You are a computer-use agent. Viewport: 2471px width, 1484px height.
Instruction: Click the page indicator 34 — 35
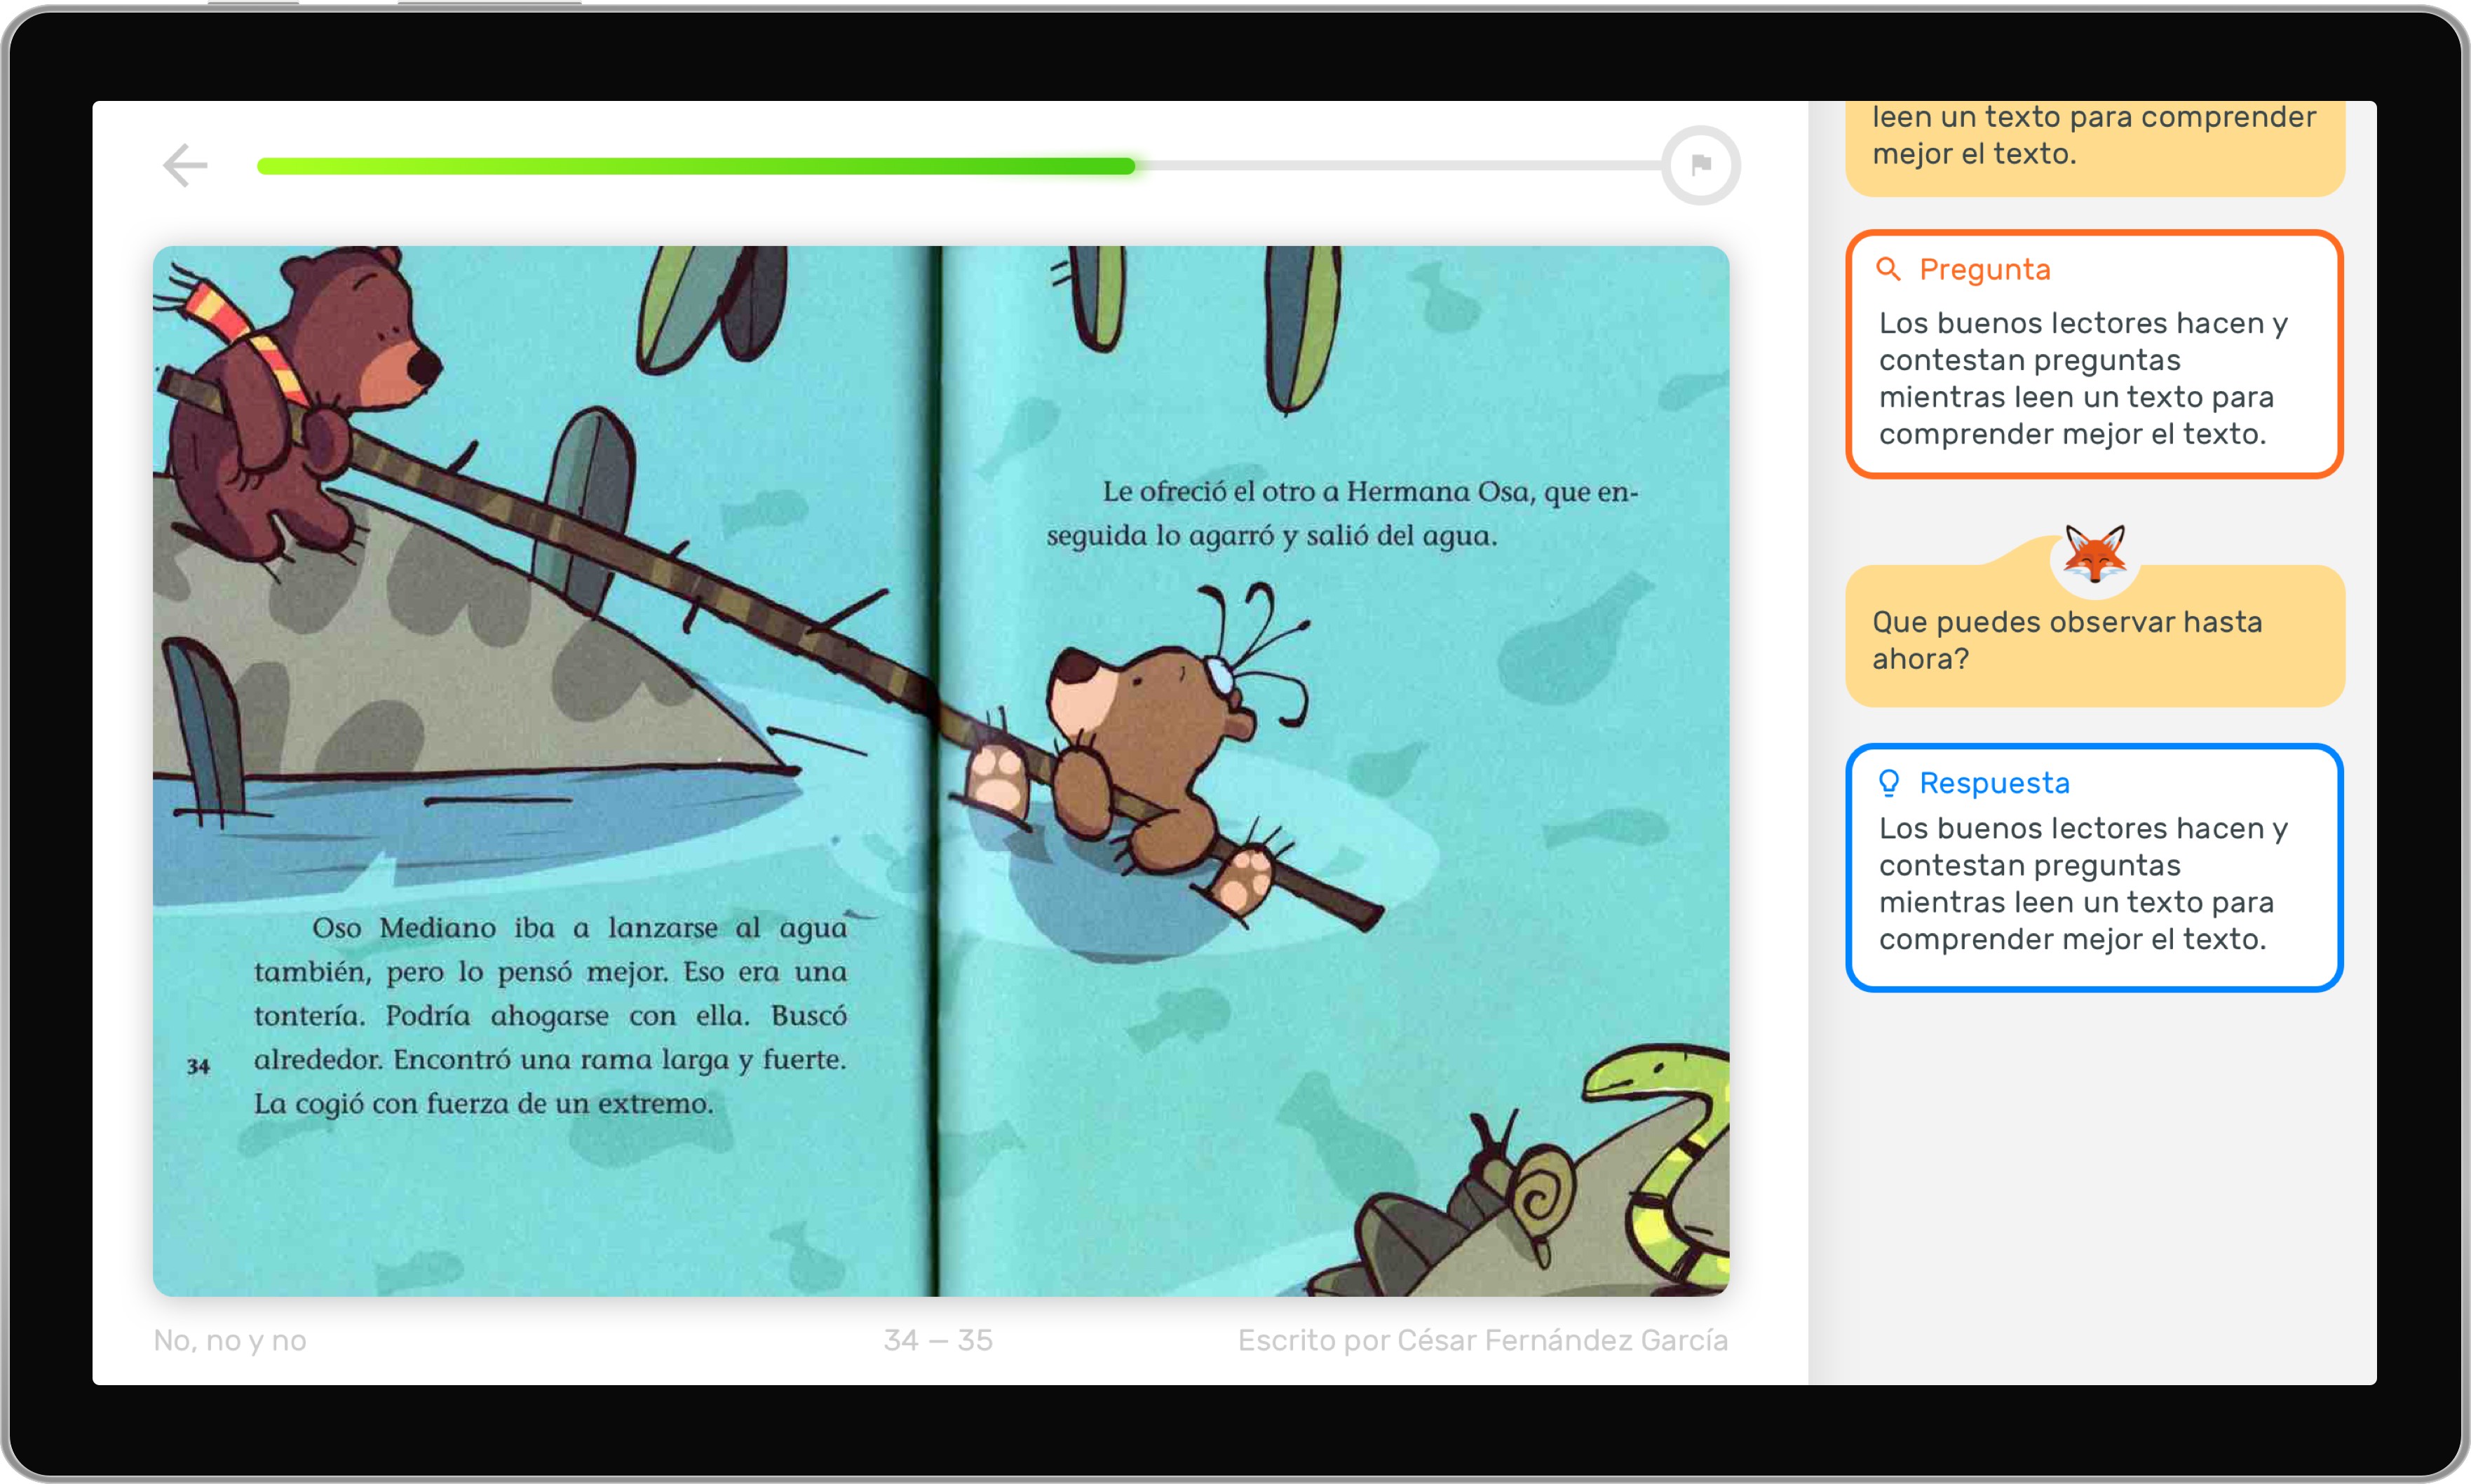[938, 1340]
